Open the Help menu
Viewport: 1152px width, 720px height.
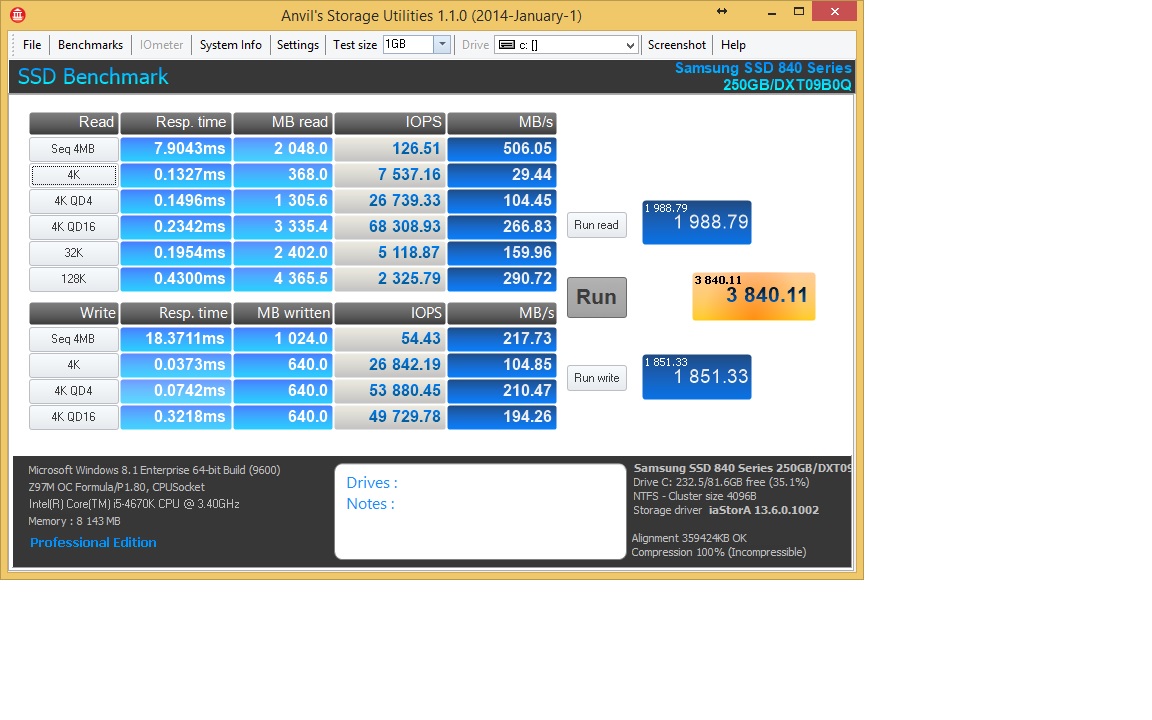pos(733,45)
